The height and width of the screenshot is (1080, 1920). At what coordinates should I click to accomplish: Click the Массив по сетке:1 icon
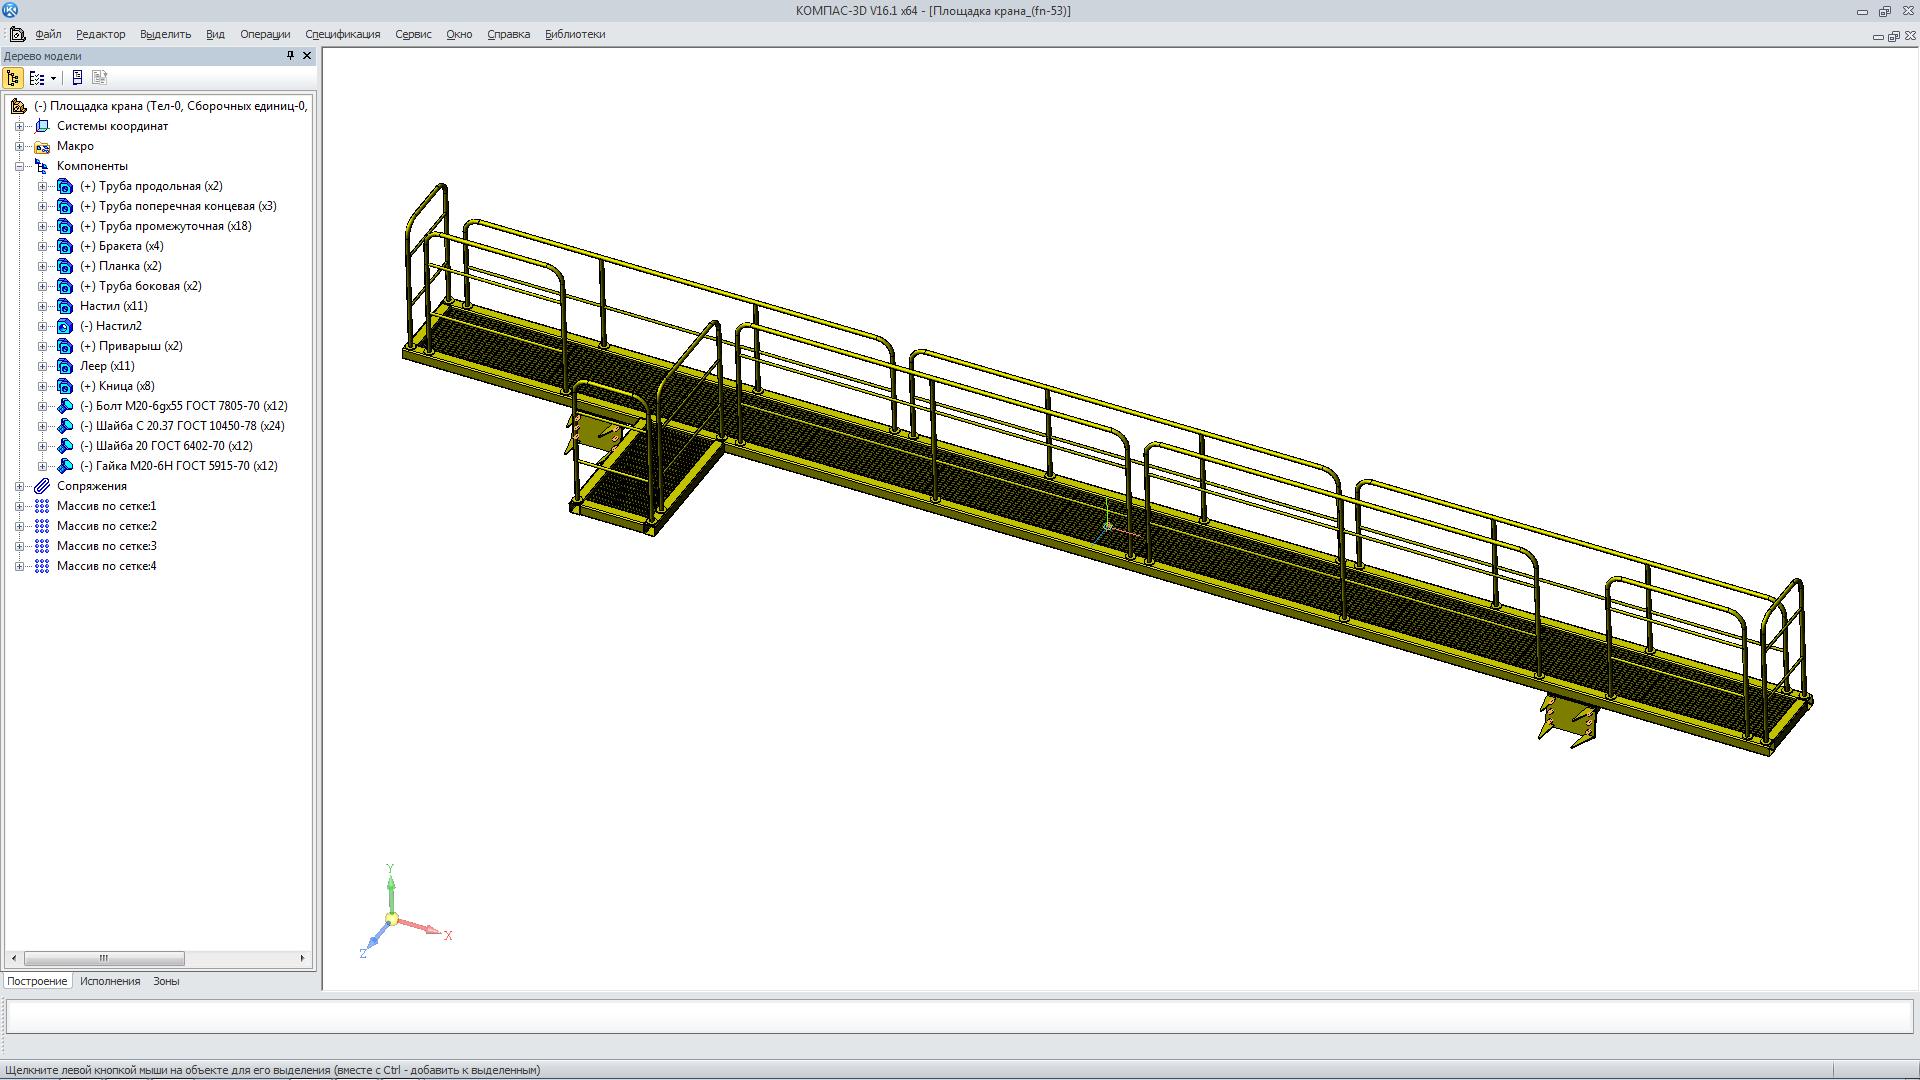coord(42,506)
